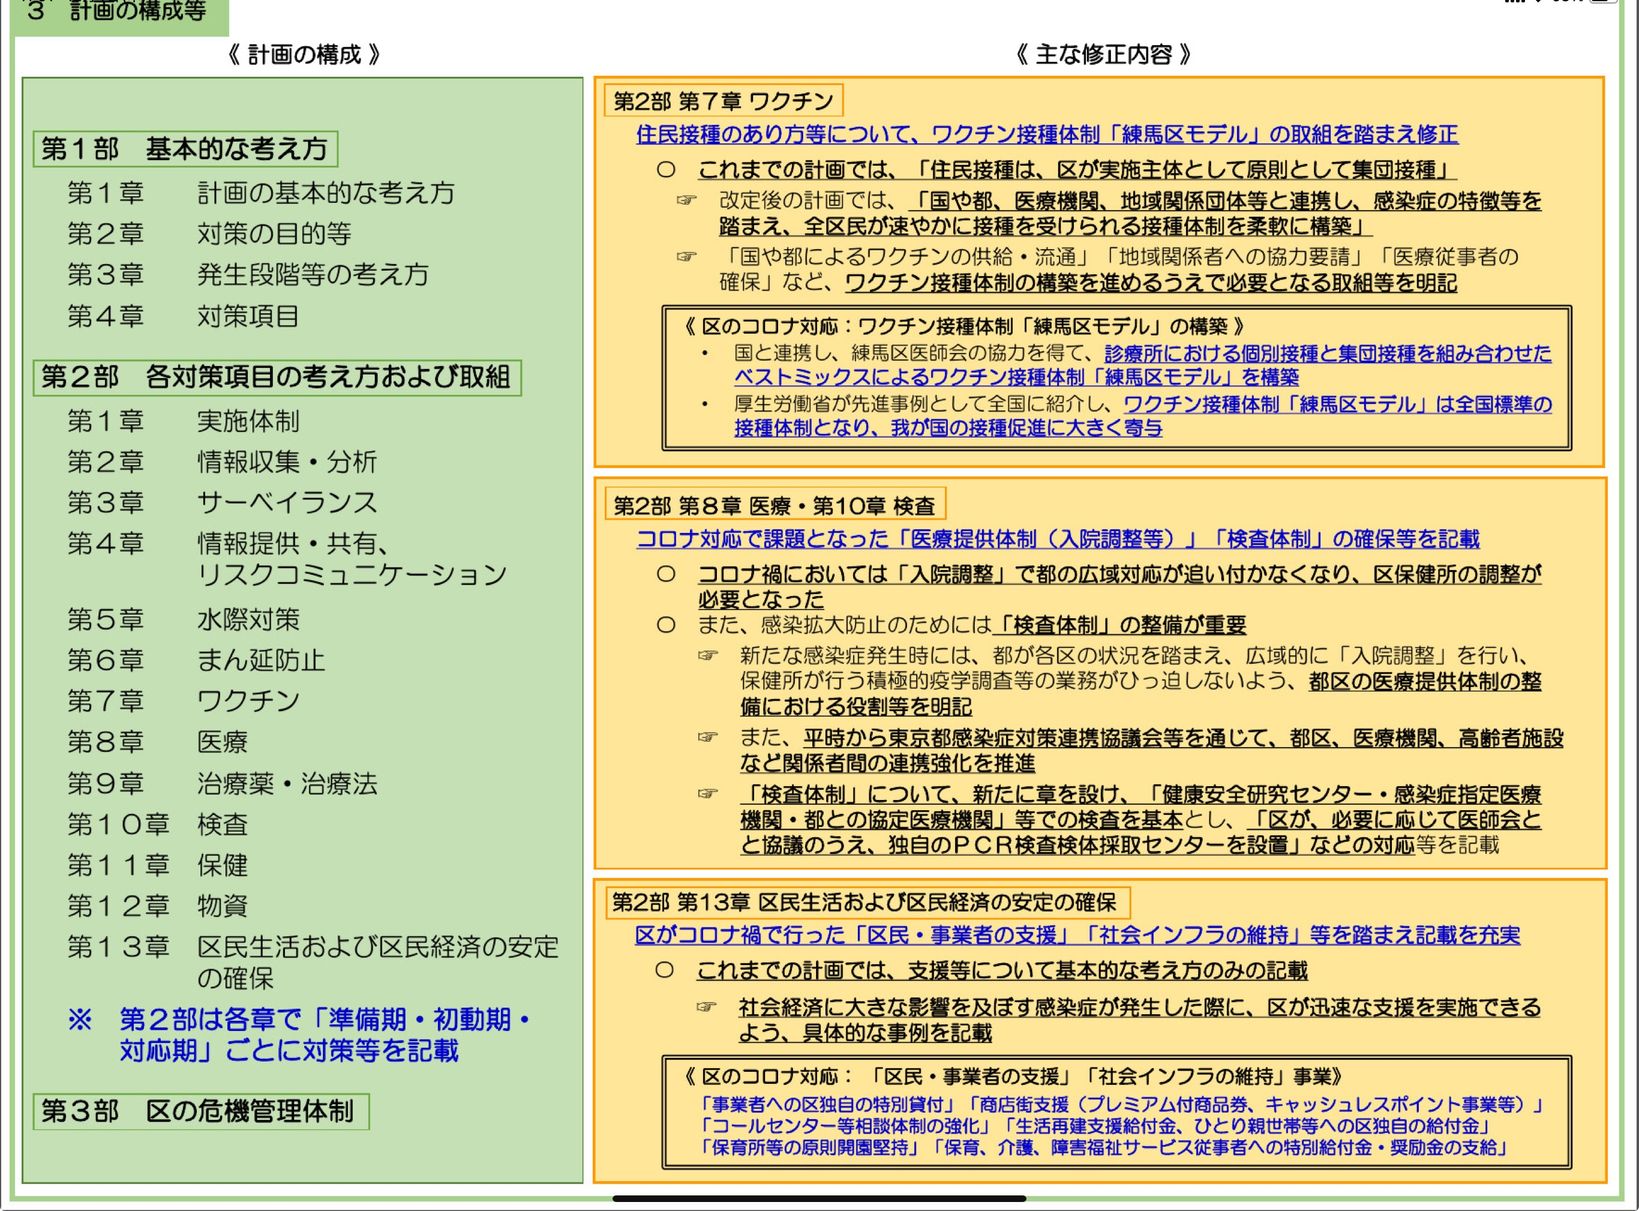Click the 診療所における個別接種 blue underlined text
The height and width of the screenshot is (1211, 1639).
[1327, 353]
